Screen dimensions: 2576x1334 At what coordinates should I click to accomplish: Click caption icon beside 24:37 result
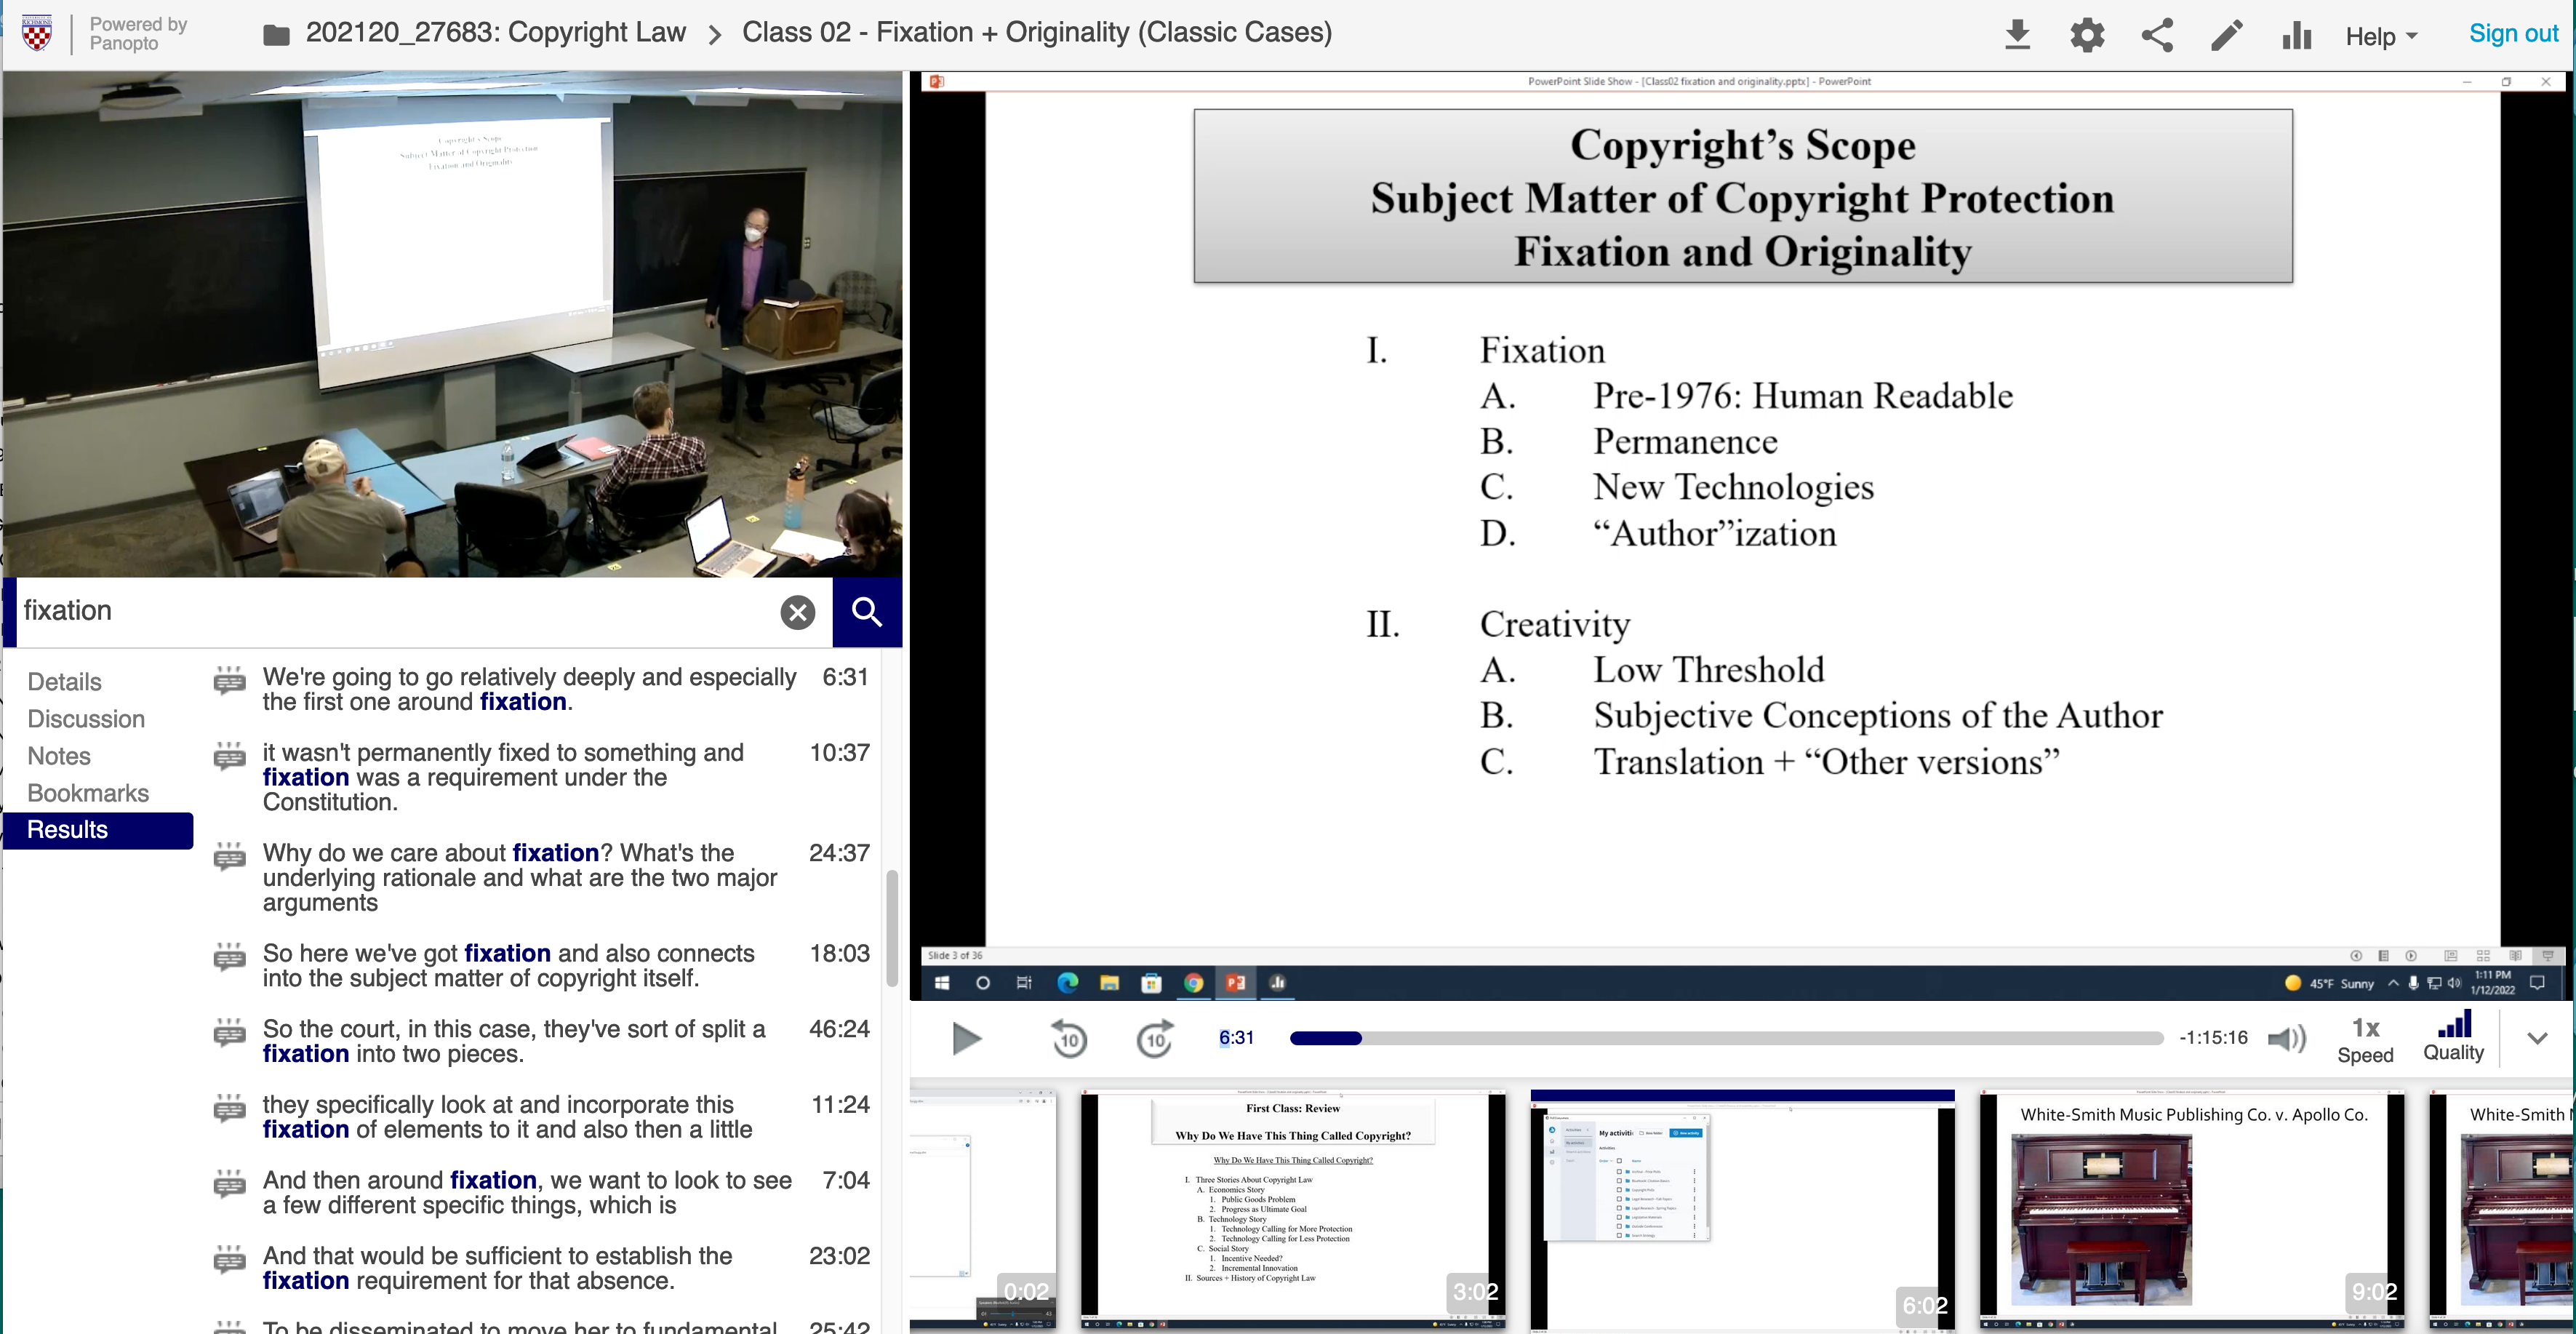tap(229, 857)
